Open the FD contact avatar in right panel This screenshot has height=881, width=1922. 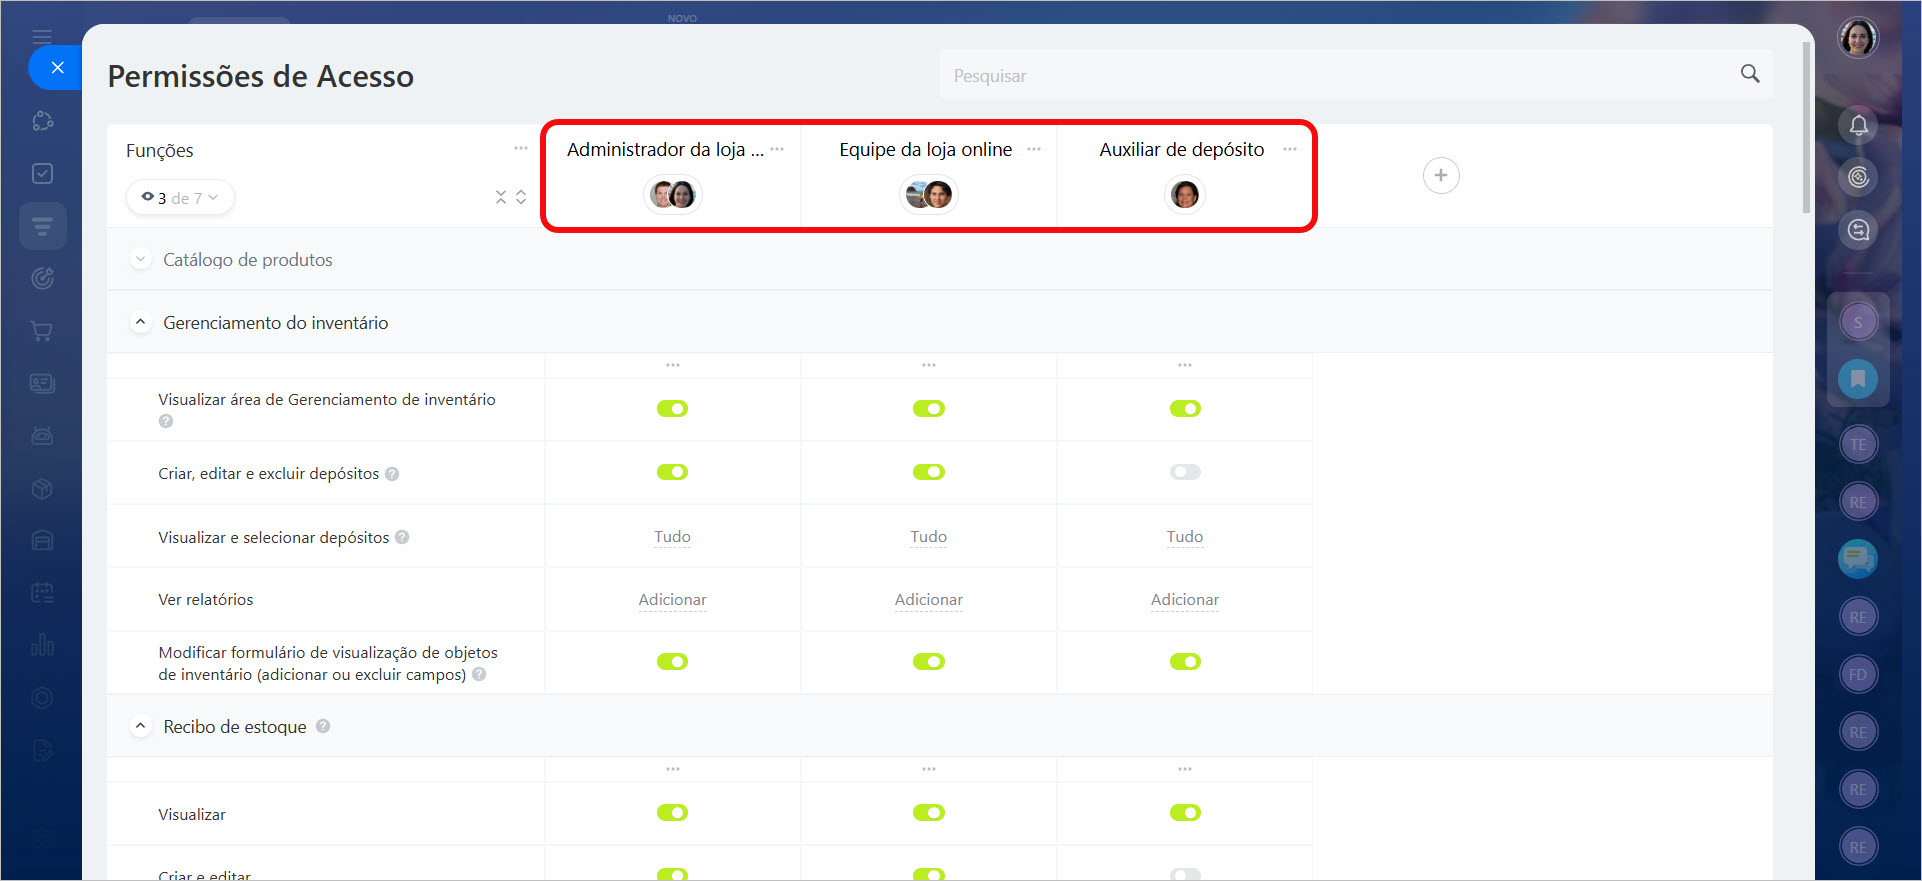coord(1858,674)
